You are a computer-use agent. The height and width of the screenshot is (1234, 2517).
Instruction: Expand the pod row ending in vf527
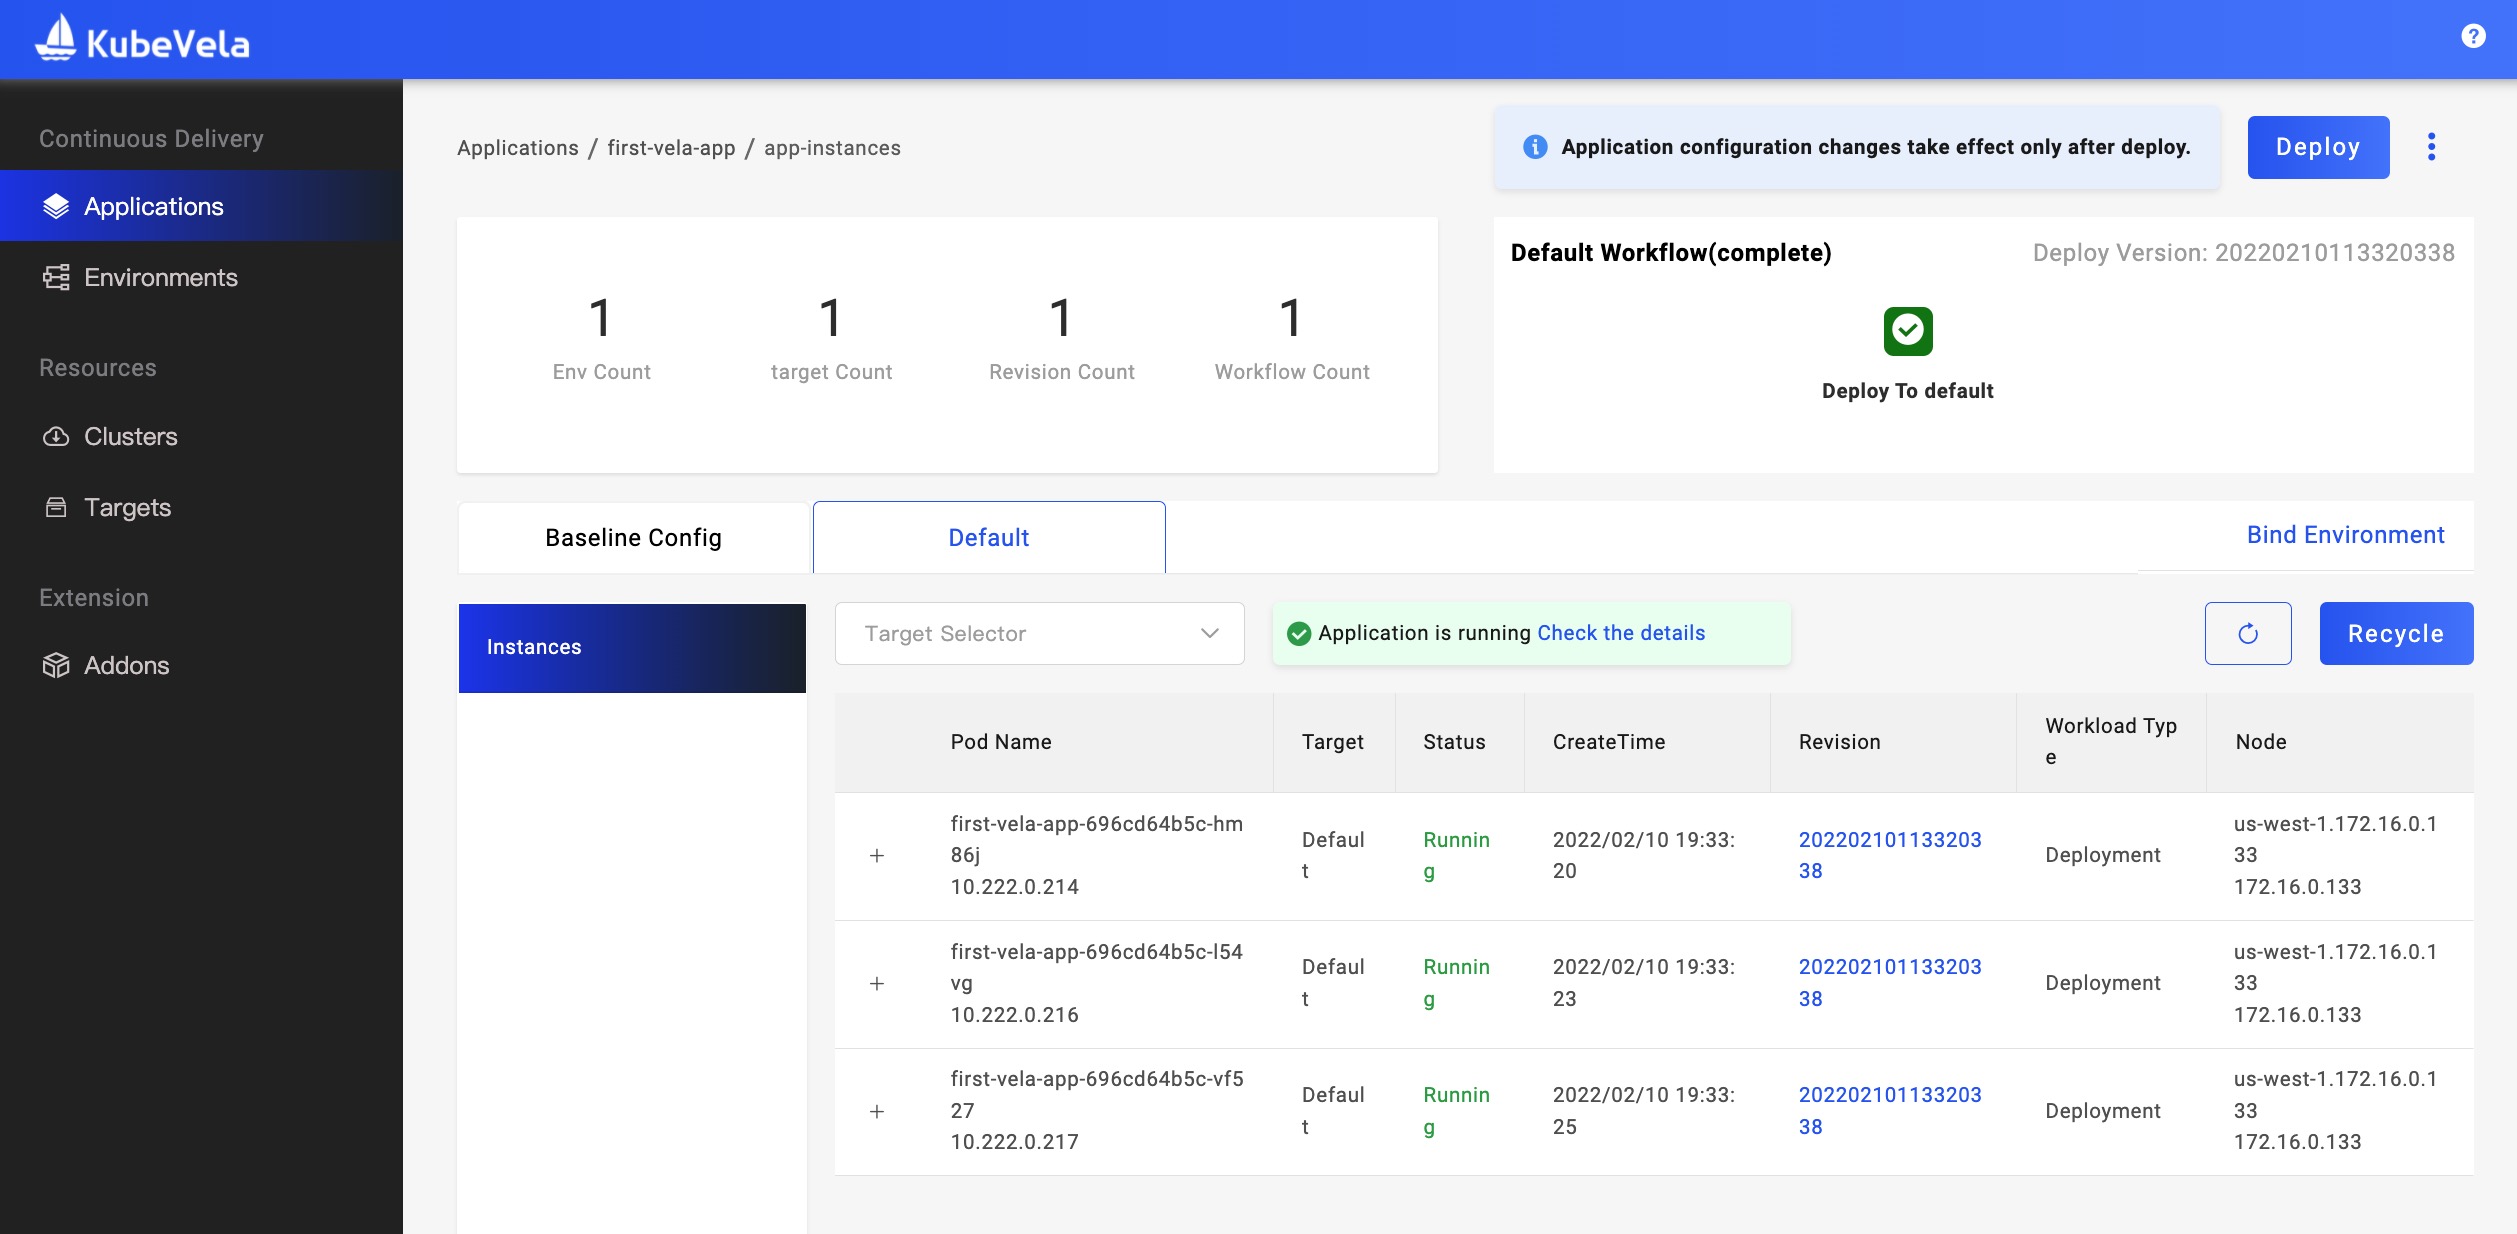click(877, 1112)
